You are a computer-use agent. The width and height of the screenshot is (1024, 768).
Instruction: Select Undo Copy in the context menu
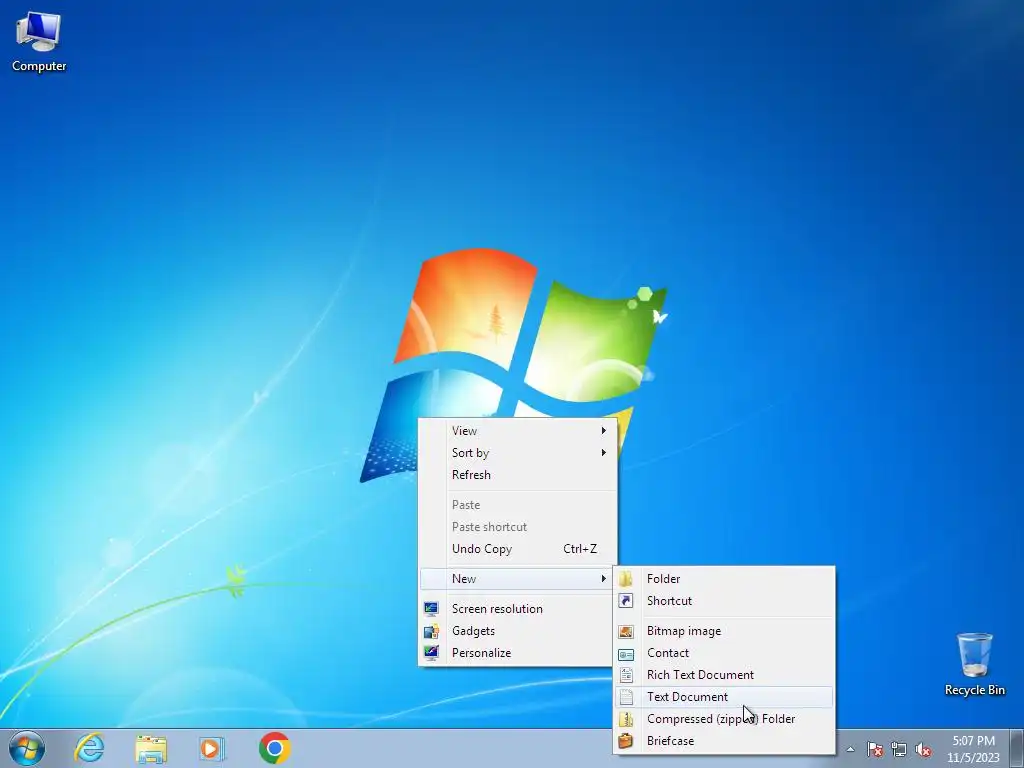pos(517,549)
